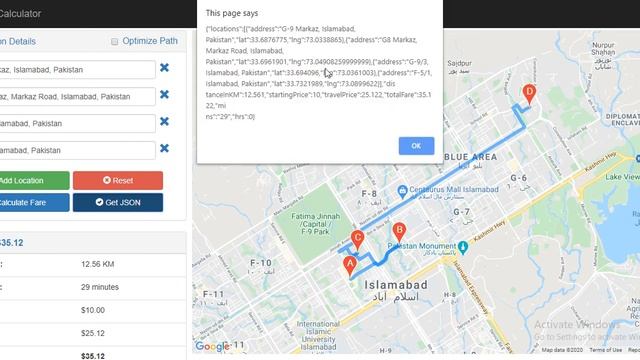Select the Centaurus Mall Islamabad map pin
The height and width of the screenshot is (360, 640).
coord(402,191)
